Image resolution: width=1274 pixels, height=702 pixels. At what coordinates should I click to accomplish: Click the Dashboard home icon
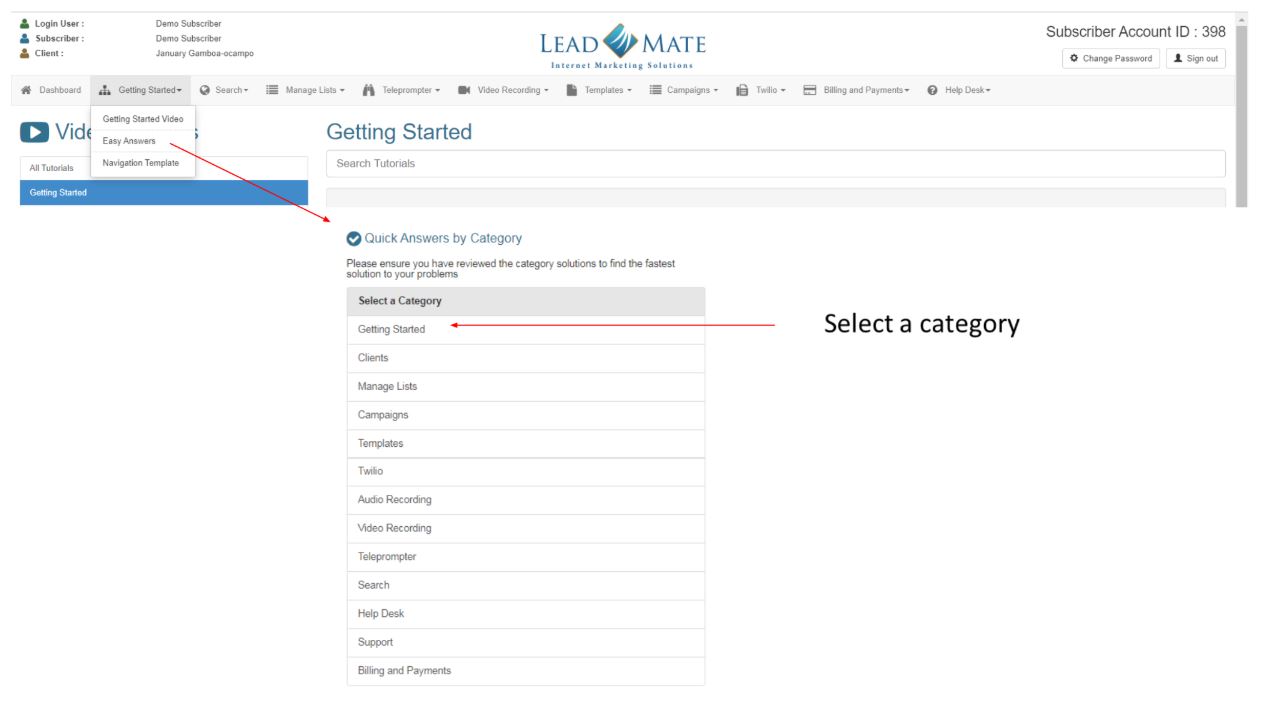(26, 90)
